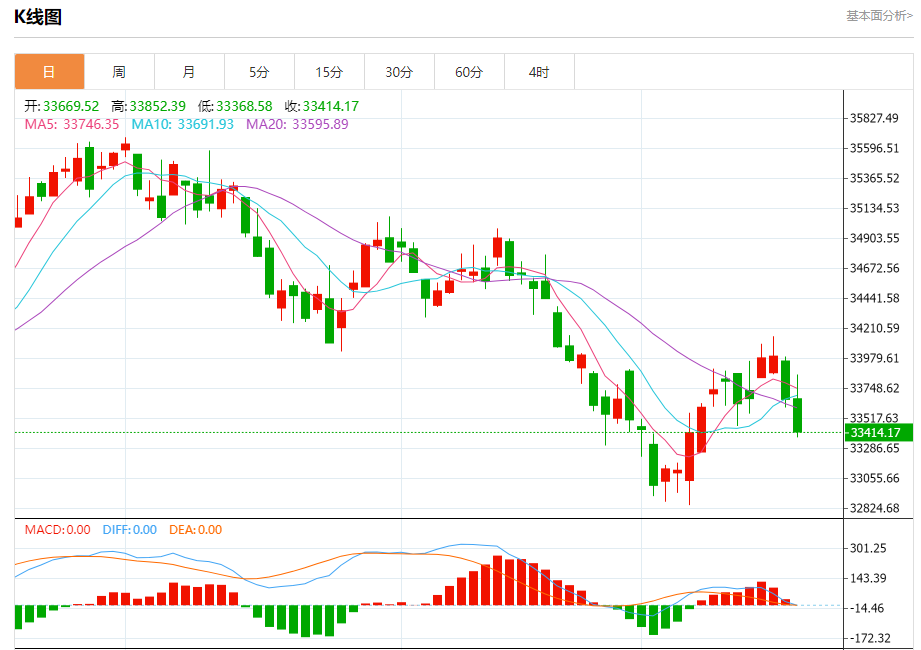Click the high price 高:33852.39
This screenshot has width=921, height=650.
click(x=149, y=106)
